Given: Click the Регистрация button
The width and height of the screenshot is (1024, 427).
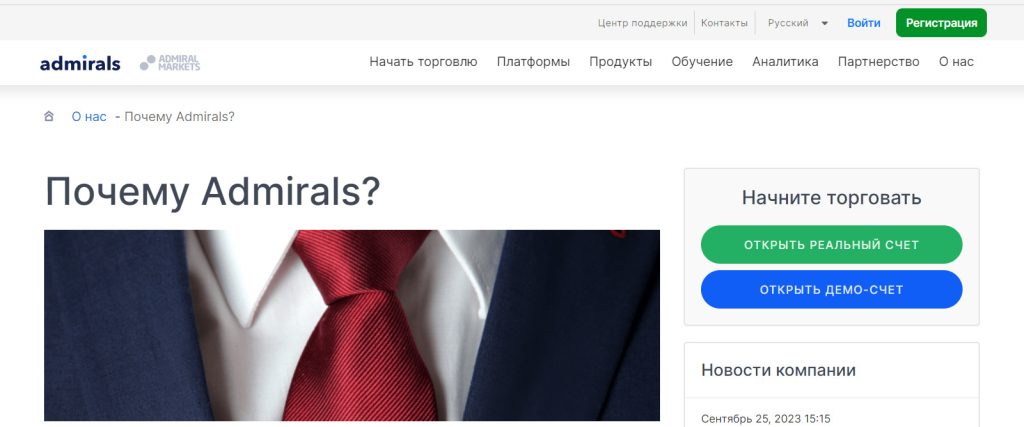Looking at the screenshot, I should click(x=941, y=23).
